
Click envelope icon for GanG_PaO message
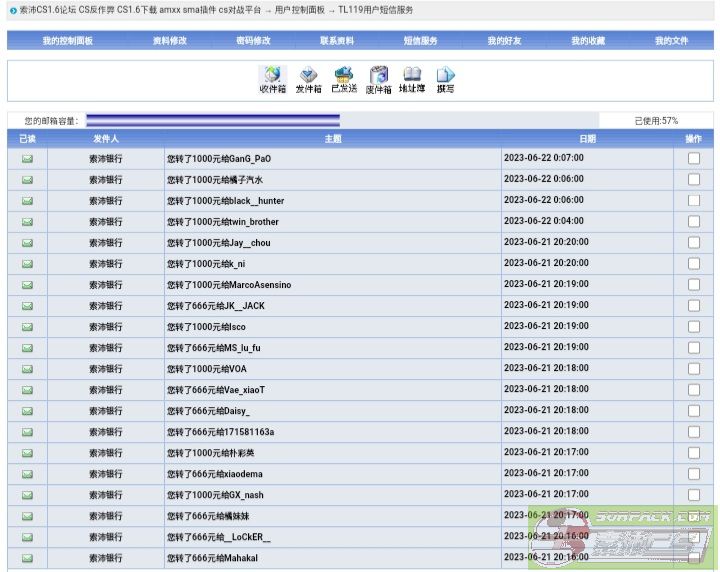click(27, 158)
